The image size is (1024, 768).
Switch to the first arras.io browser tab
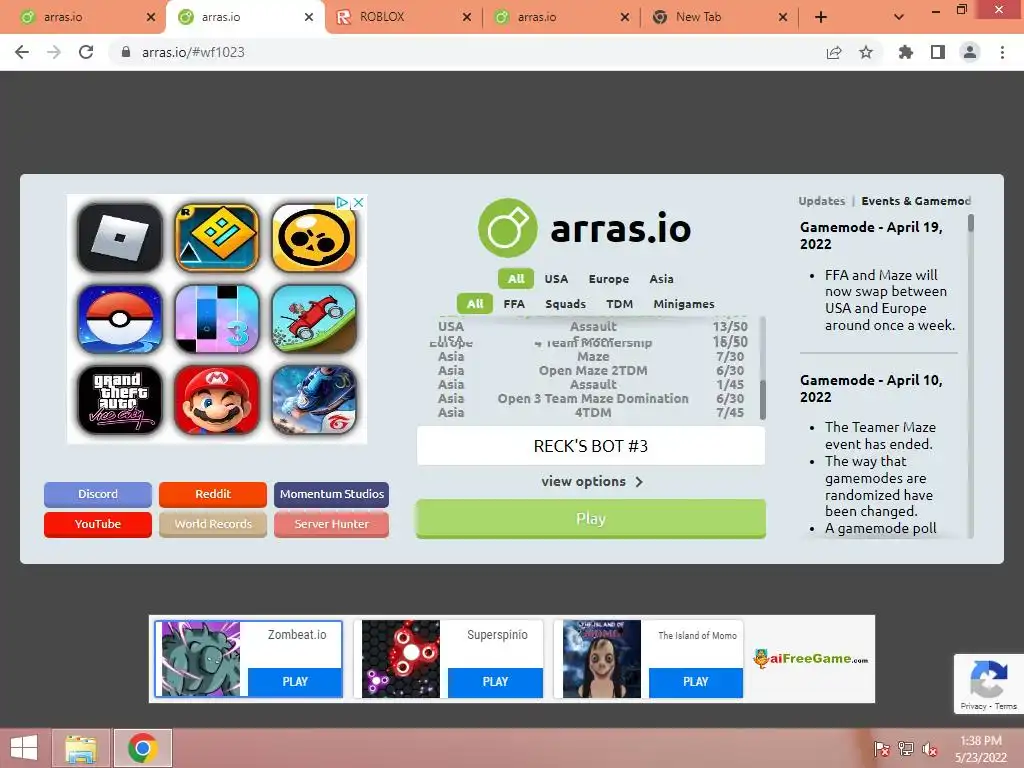point(84,17)
